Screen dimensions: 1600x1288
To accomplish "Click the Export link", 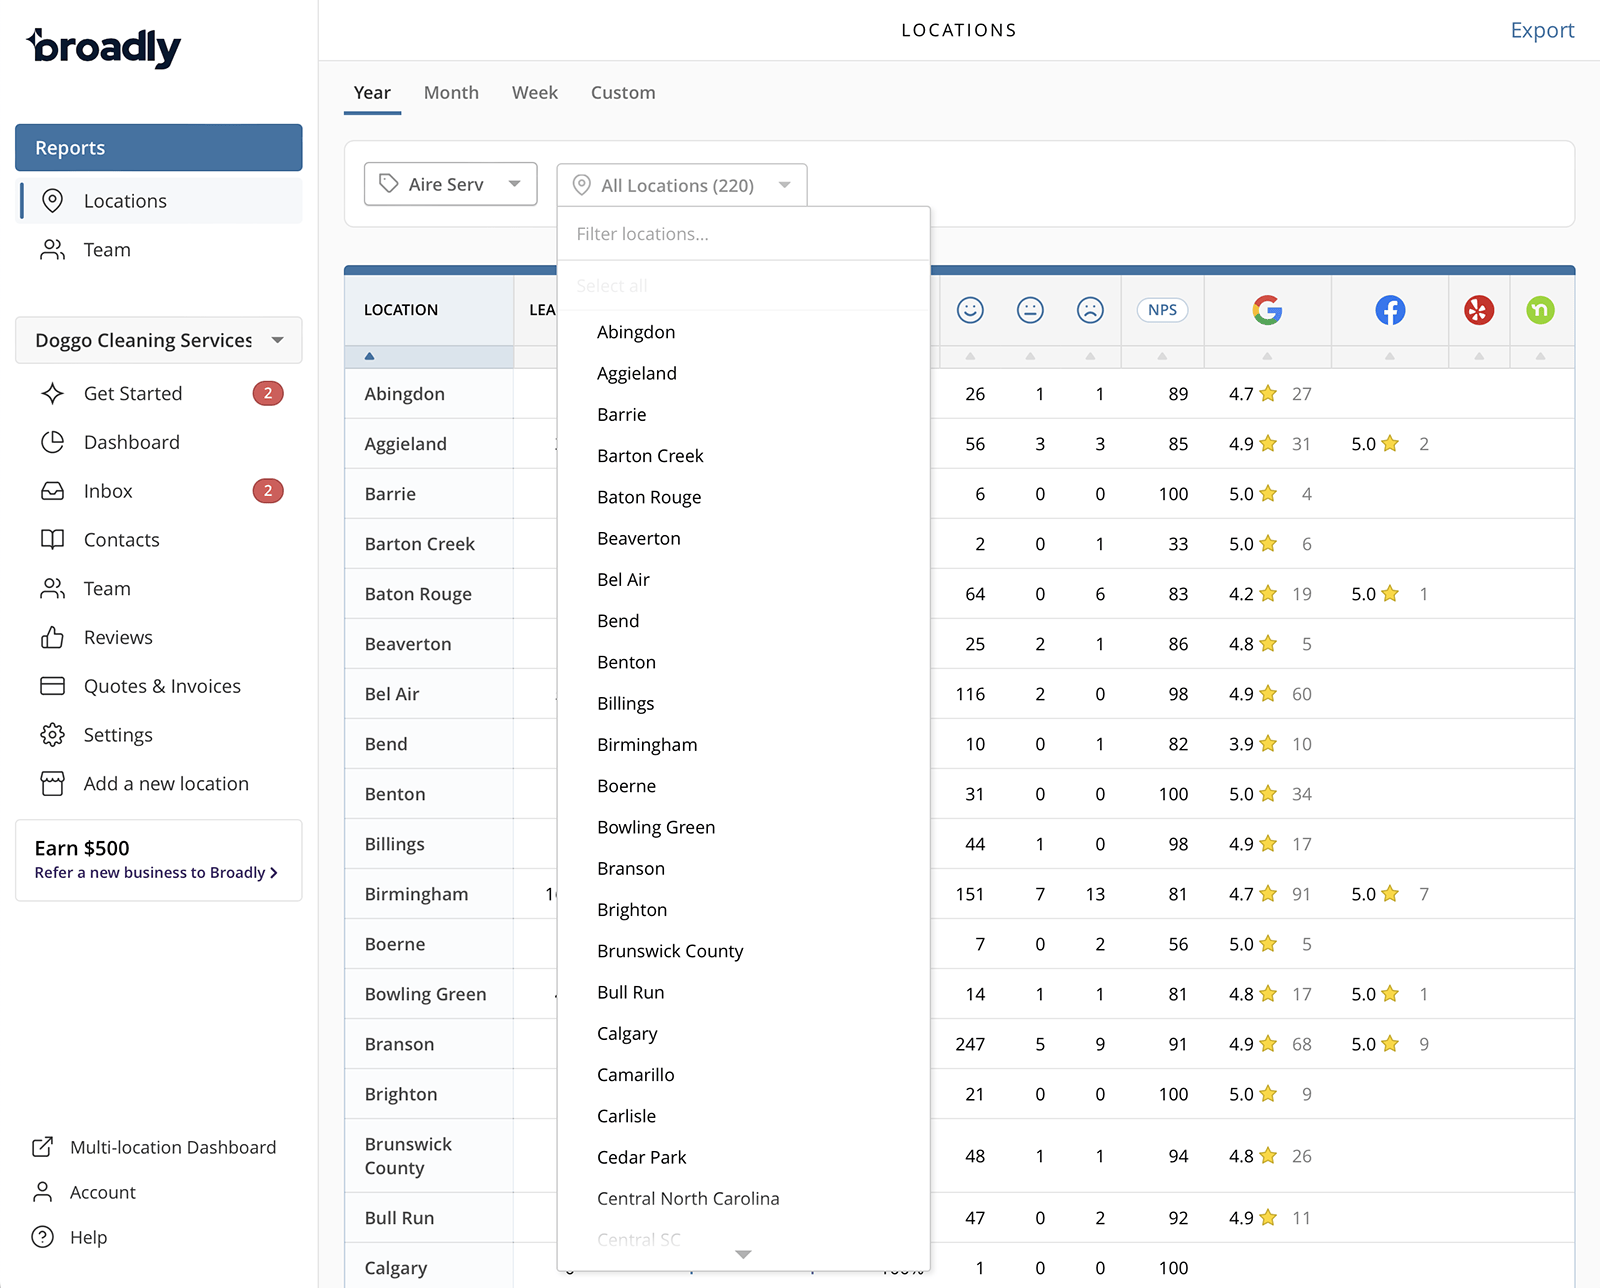I will tap(1541, 30).
